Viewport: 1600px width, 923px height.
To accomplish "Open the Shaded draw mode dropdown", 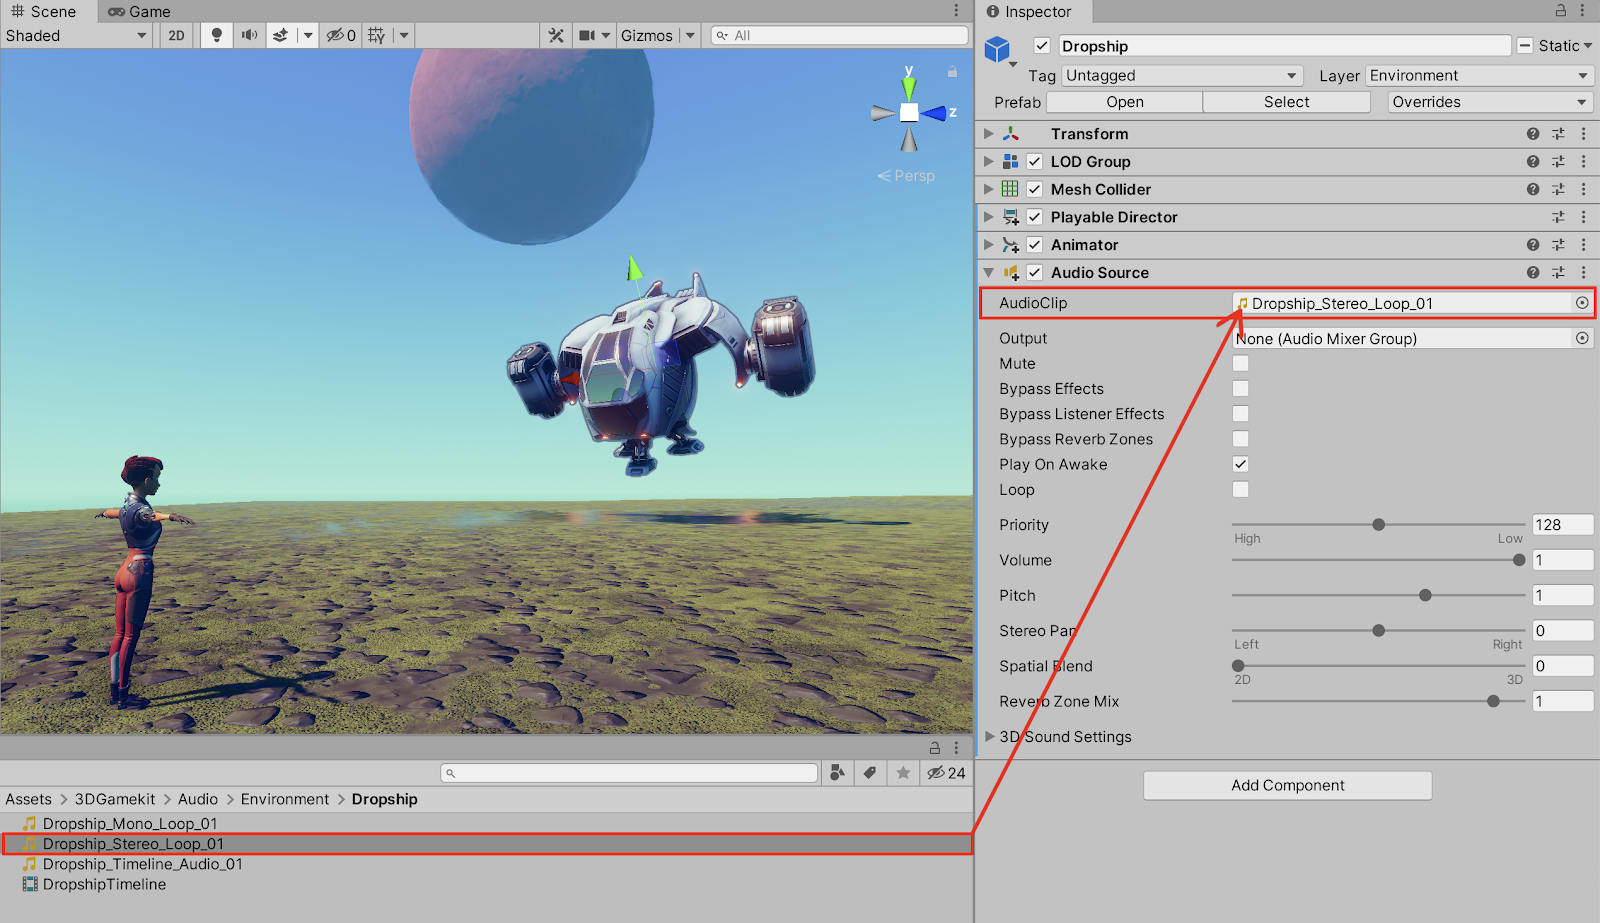I will (76, 36).
